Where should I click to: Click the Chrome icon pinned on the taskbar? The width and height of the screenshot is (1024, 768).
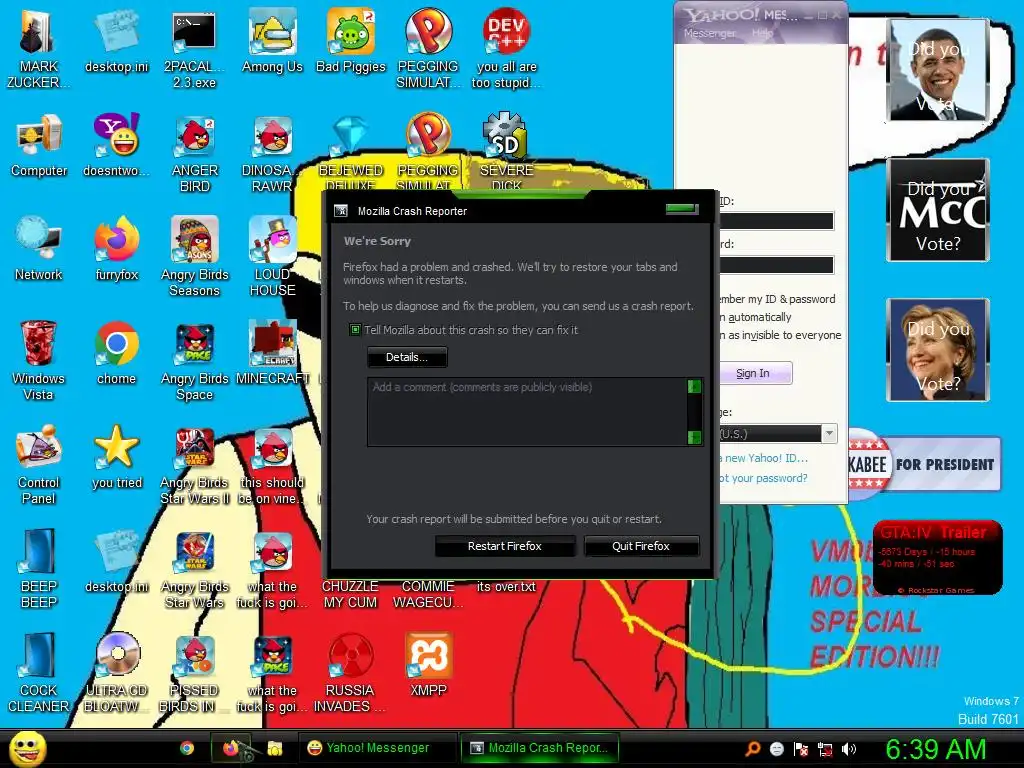pyautogui.click(x=187, y=748)
